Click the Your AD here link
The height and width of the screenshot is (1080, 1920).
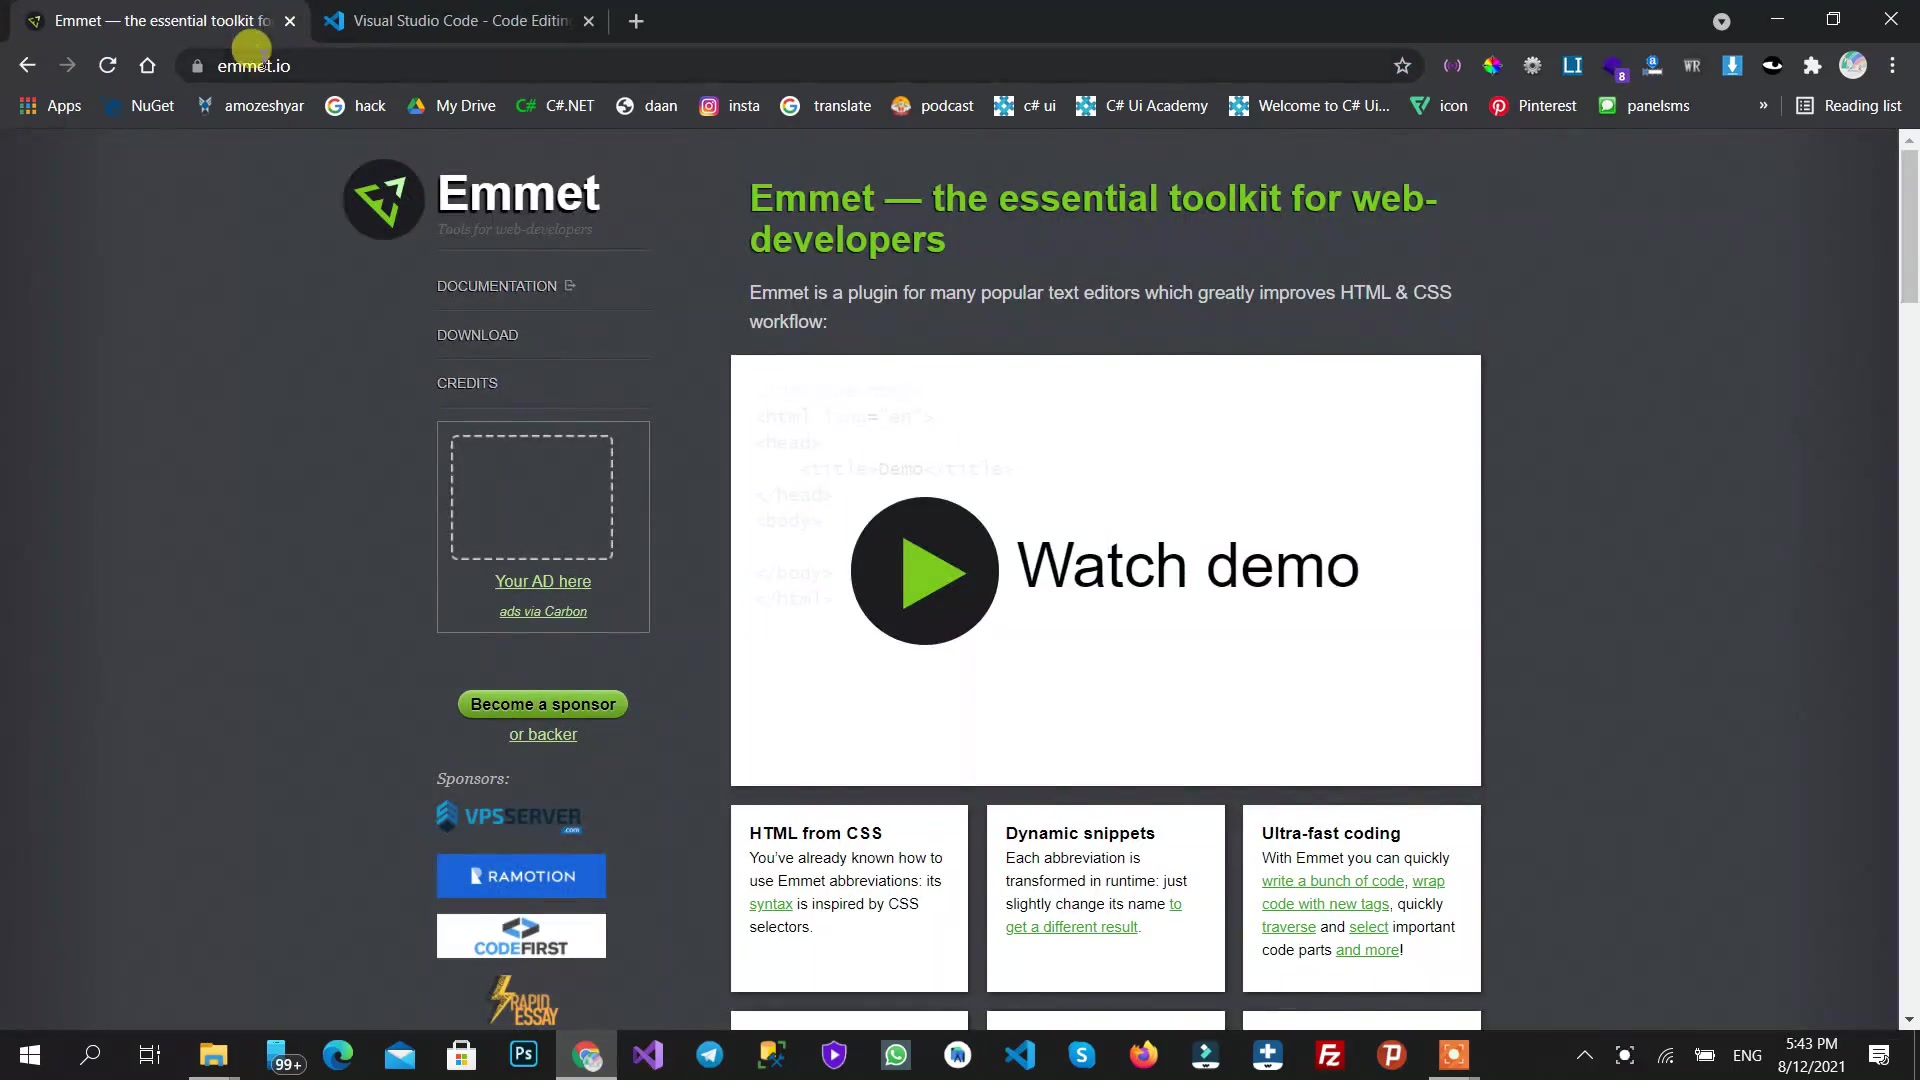click(543, 581)
